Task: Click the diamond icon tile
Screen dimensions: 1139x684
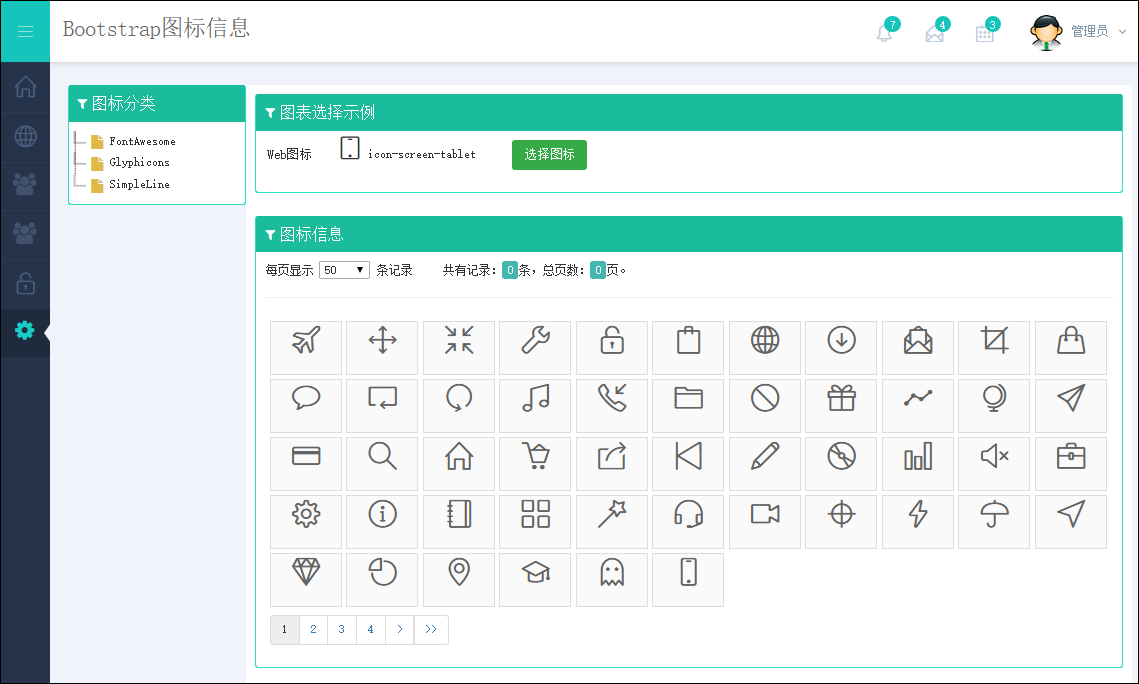Action: [306, 573]
